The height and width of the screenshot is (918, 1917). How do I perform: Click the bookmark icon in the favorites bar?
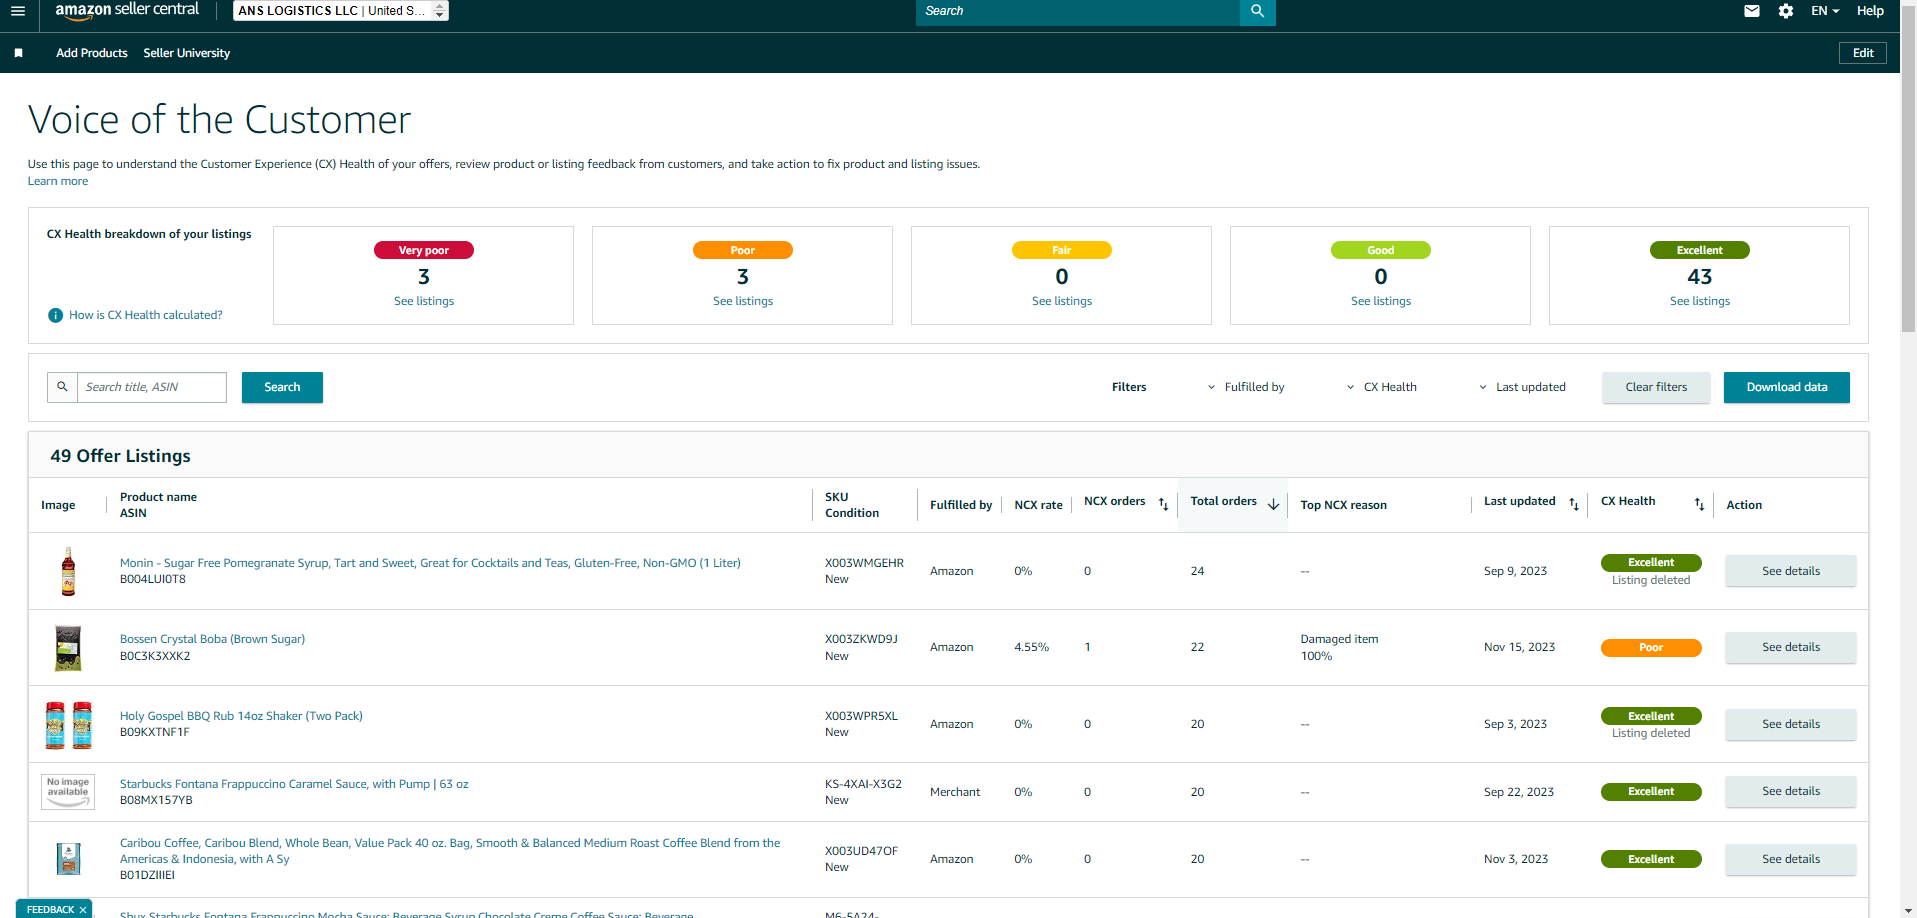pos(18,53)
